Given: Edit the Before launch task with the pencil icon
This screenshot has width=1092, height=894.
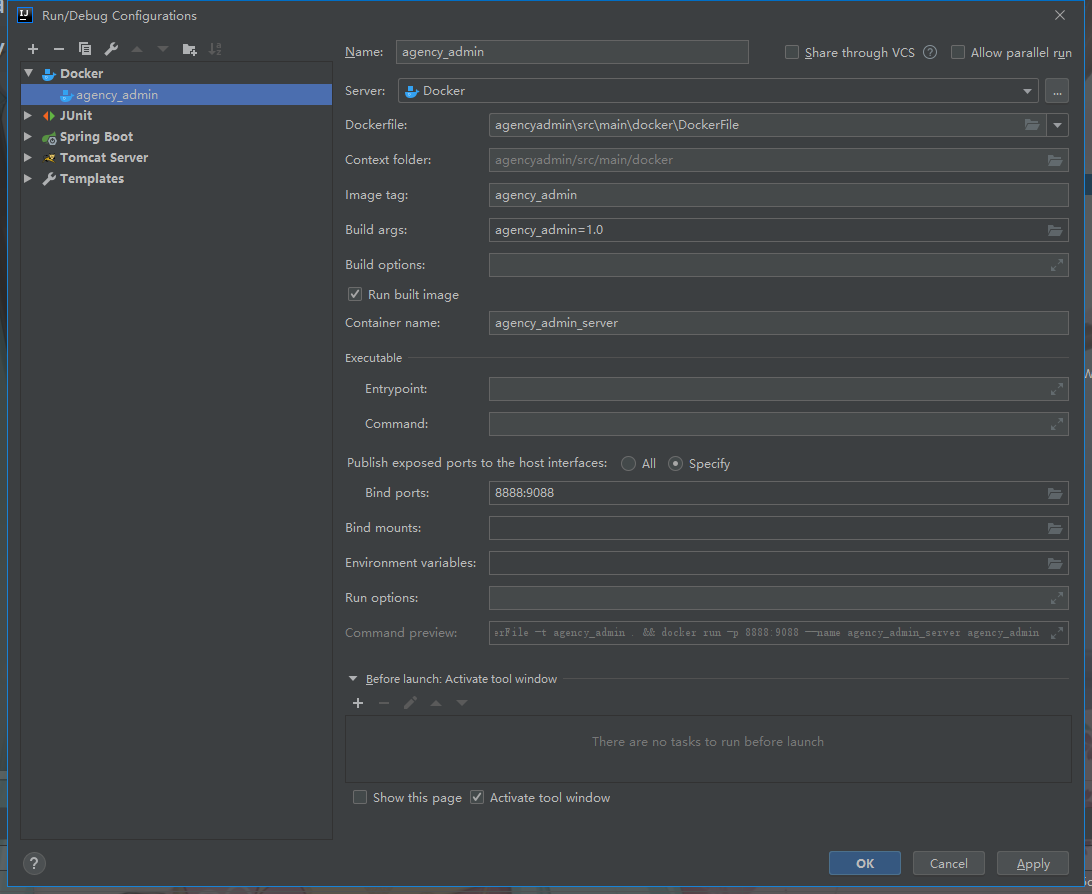Looking at the screenshot, I should [410, 703].
